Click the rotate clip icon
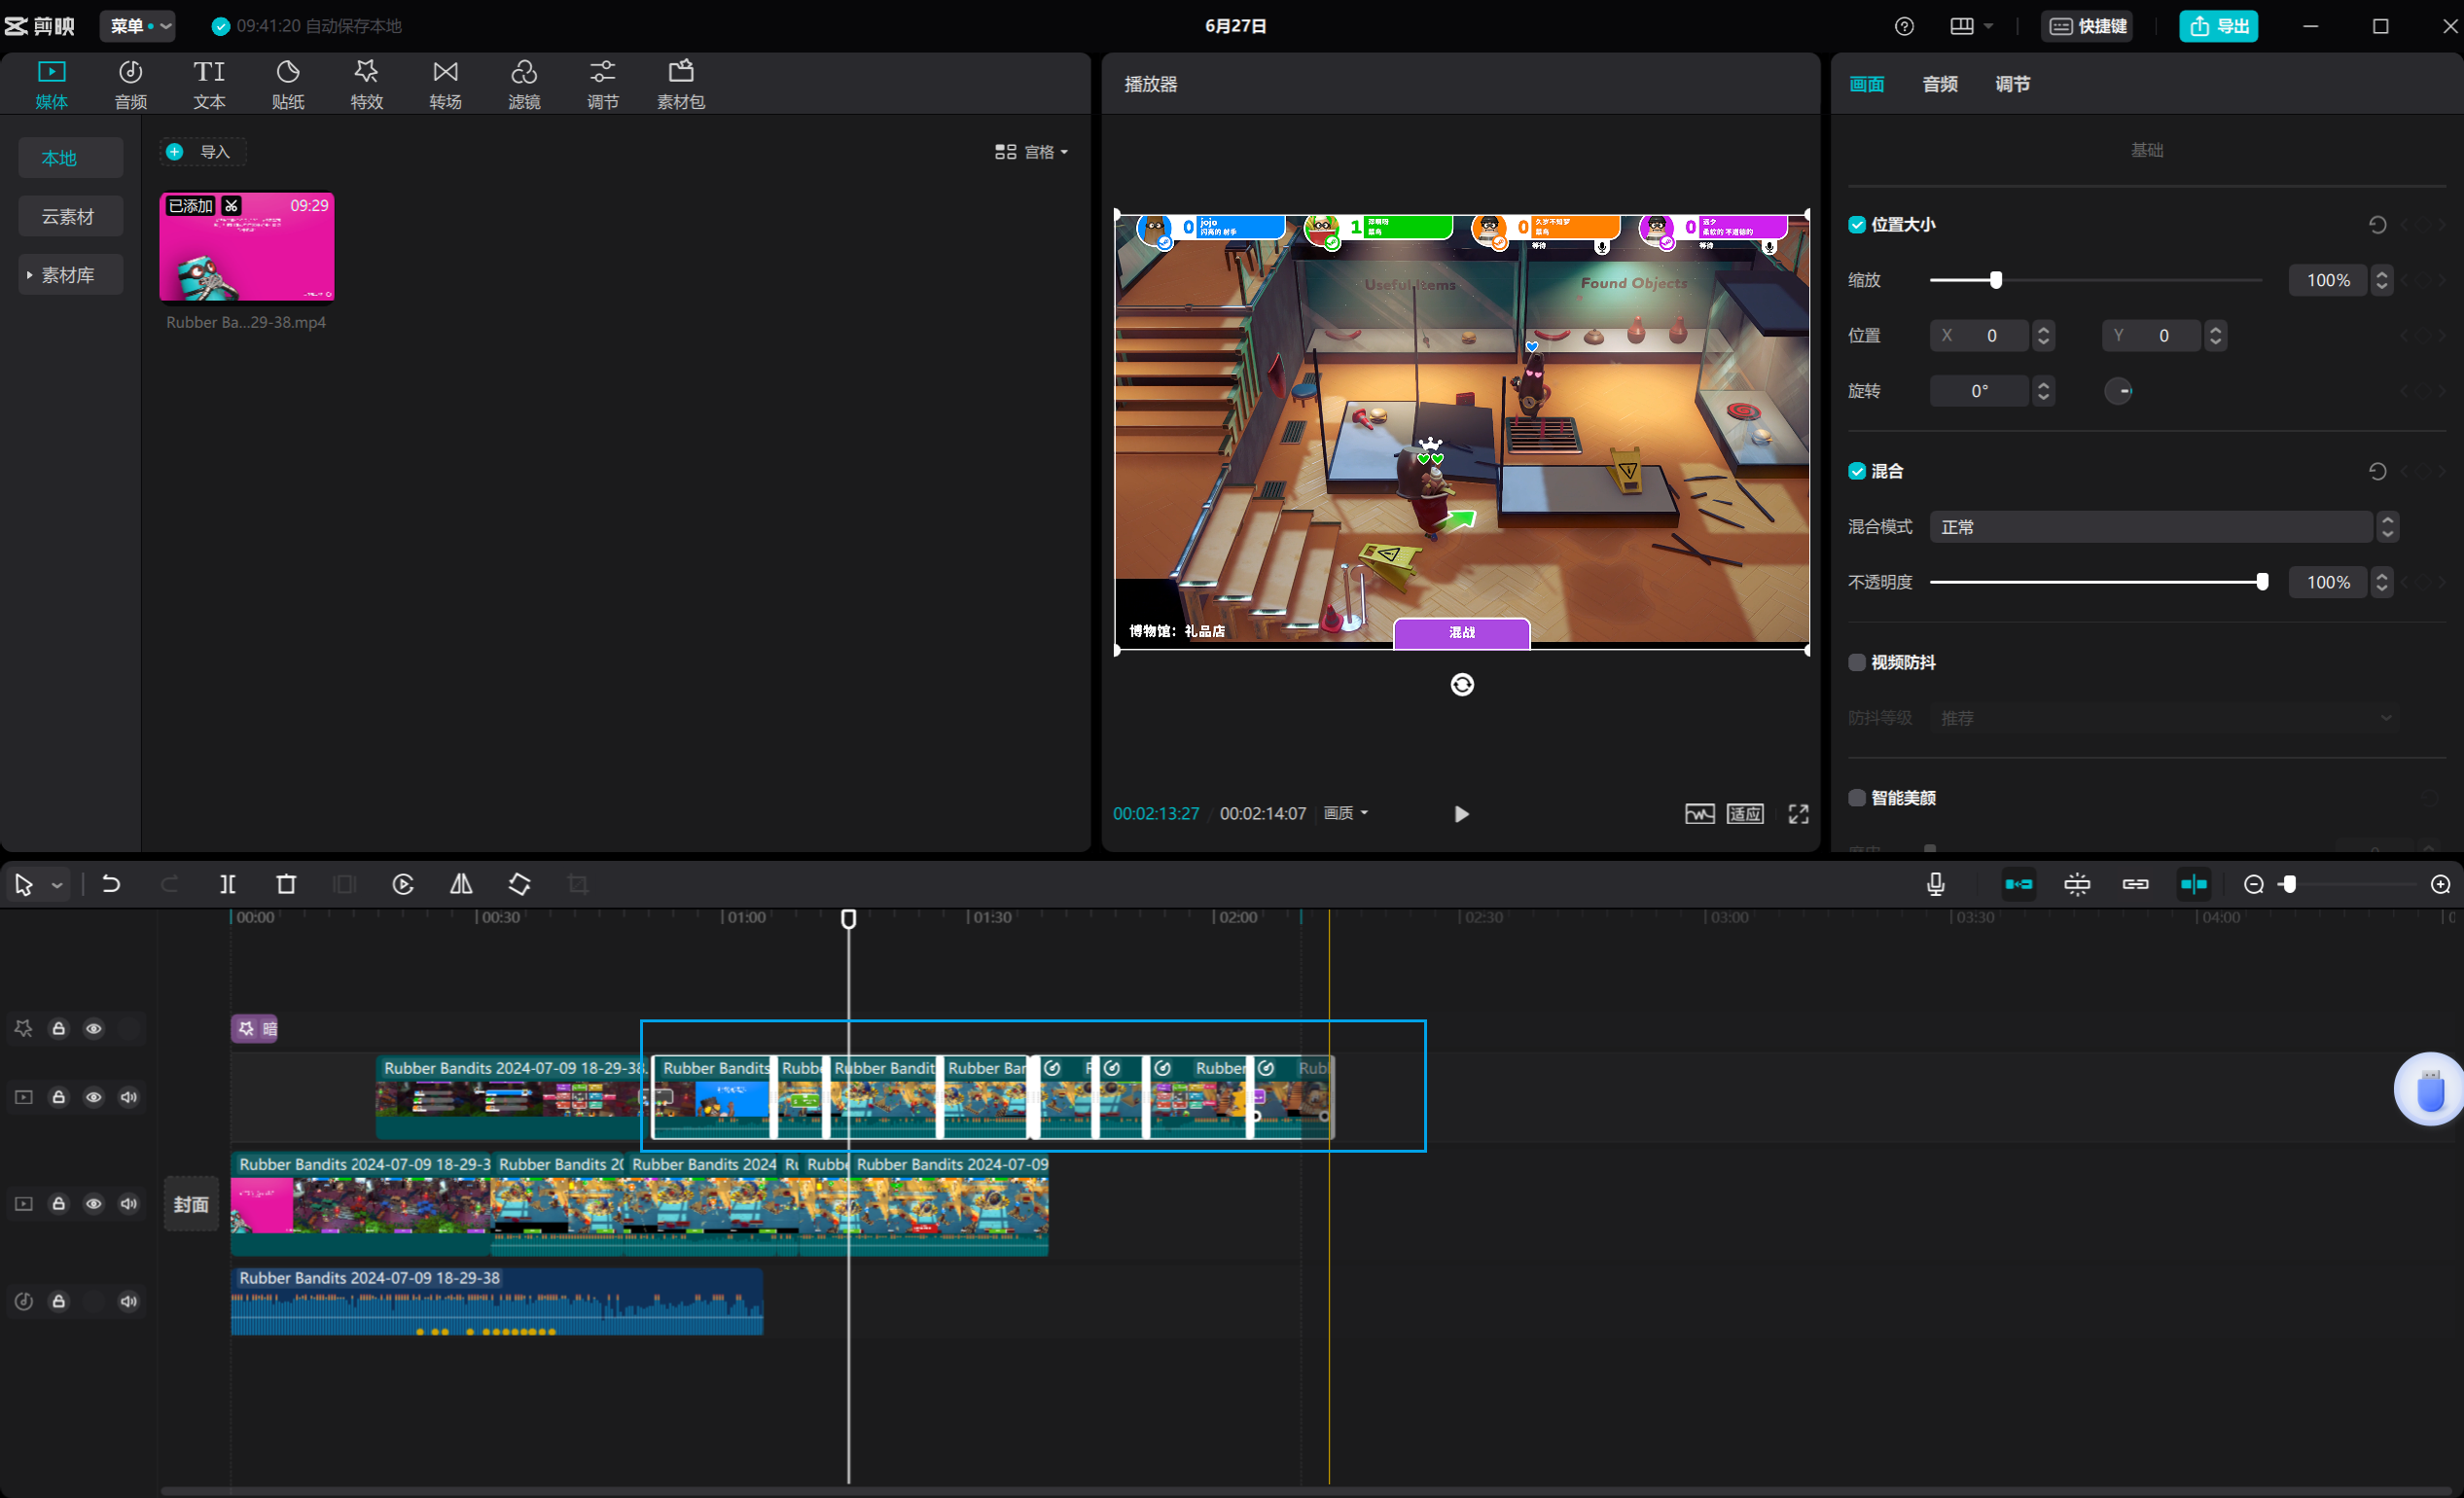Viewport: 2464px width, 1498px height. pyautogui.click(x=520, y=884)
